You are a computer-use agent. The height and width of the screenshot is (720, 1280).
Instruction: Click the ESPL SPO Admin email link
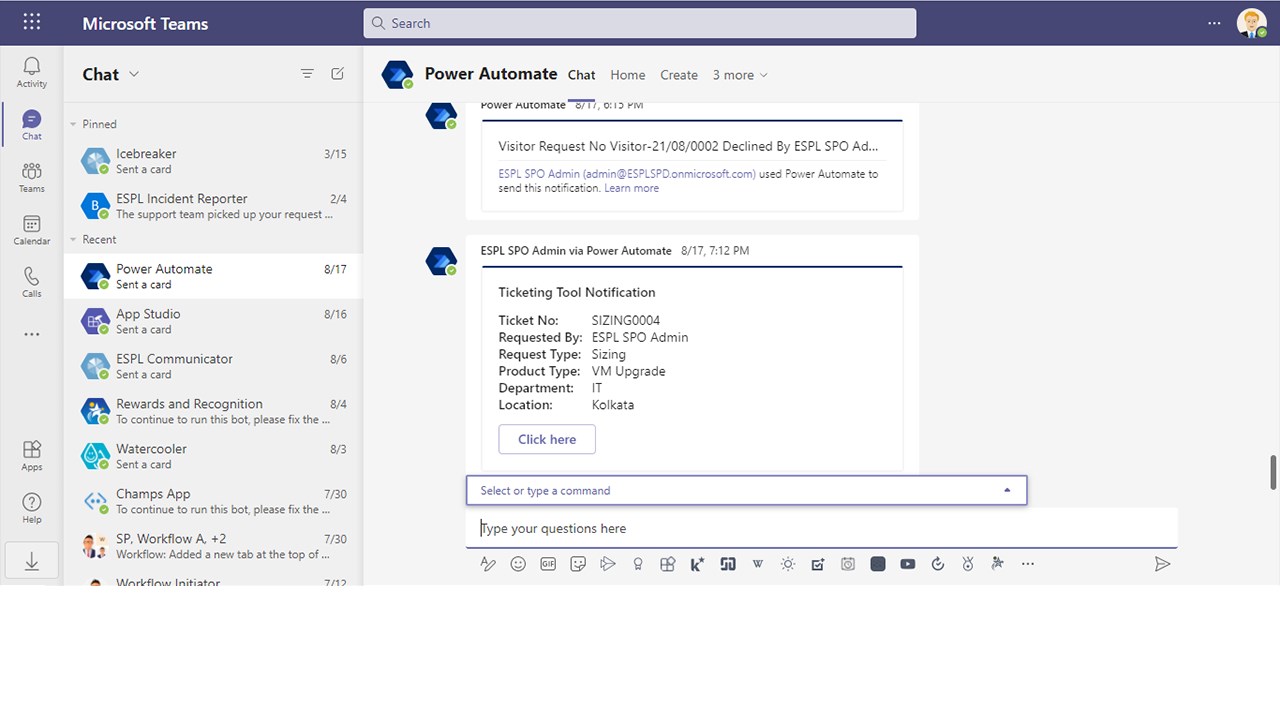click(x=627, y=174)
